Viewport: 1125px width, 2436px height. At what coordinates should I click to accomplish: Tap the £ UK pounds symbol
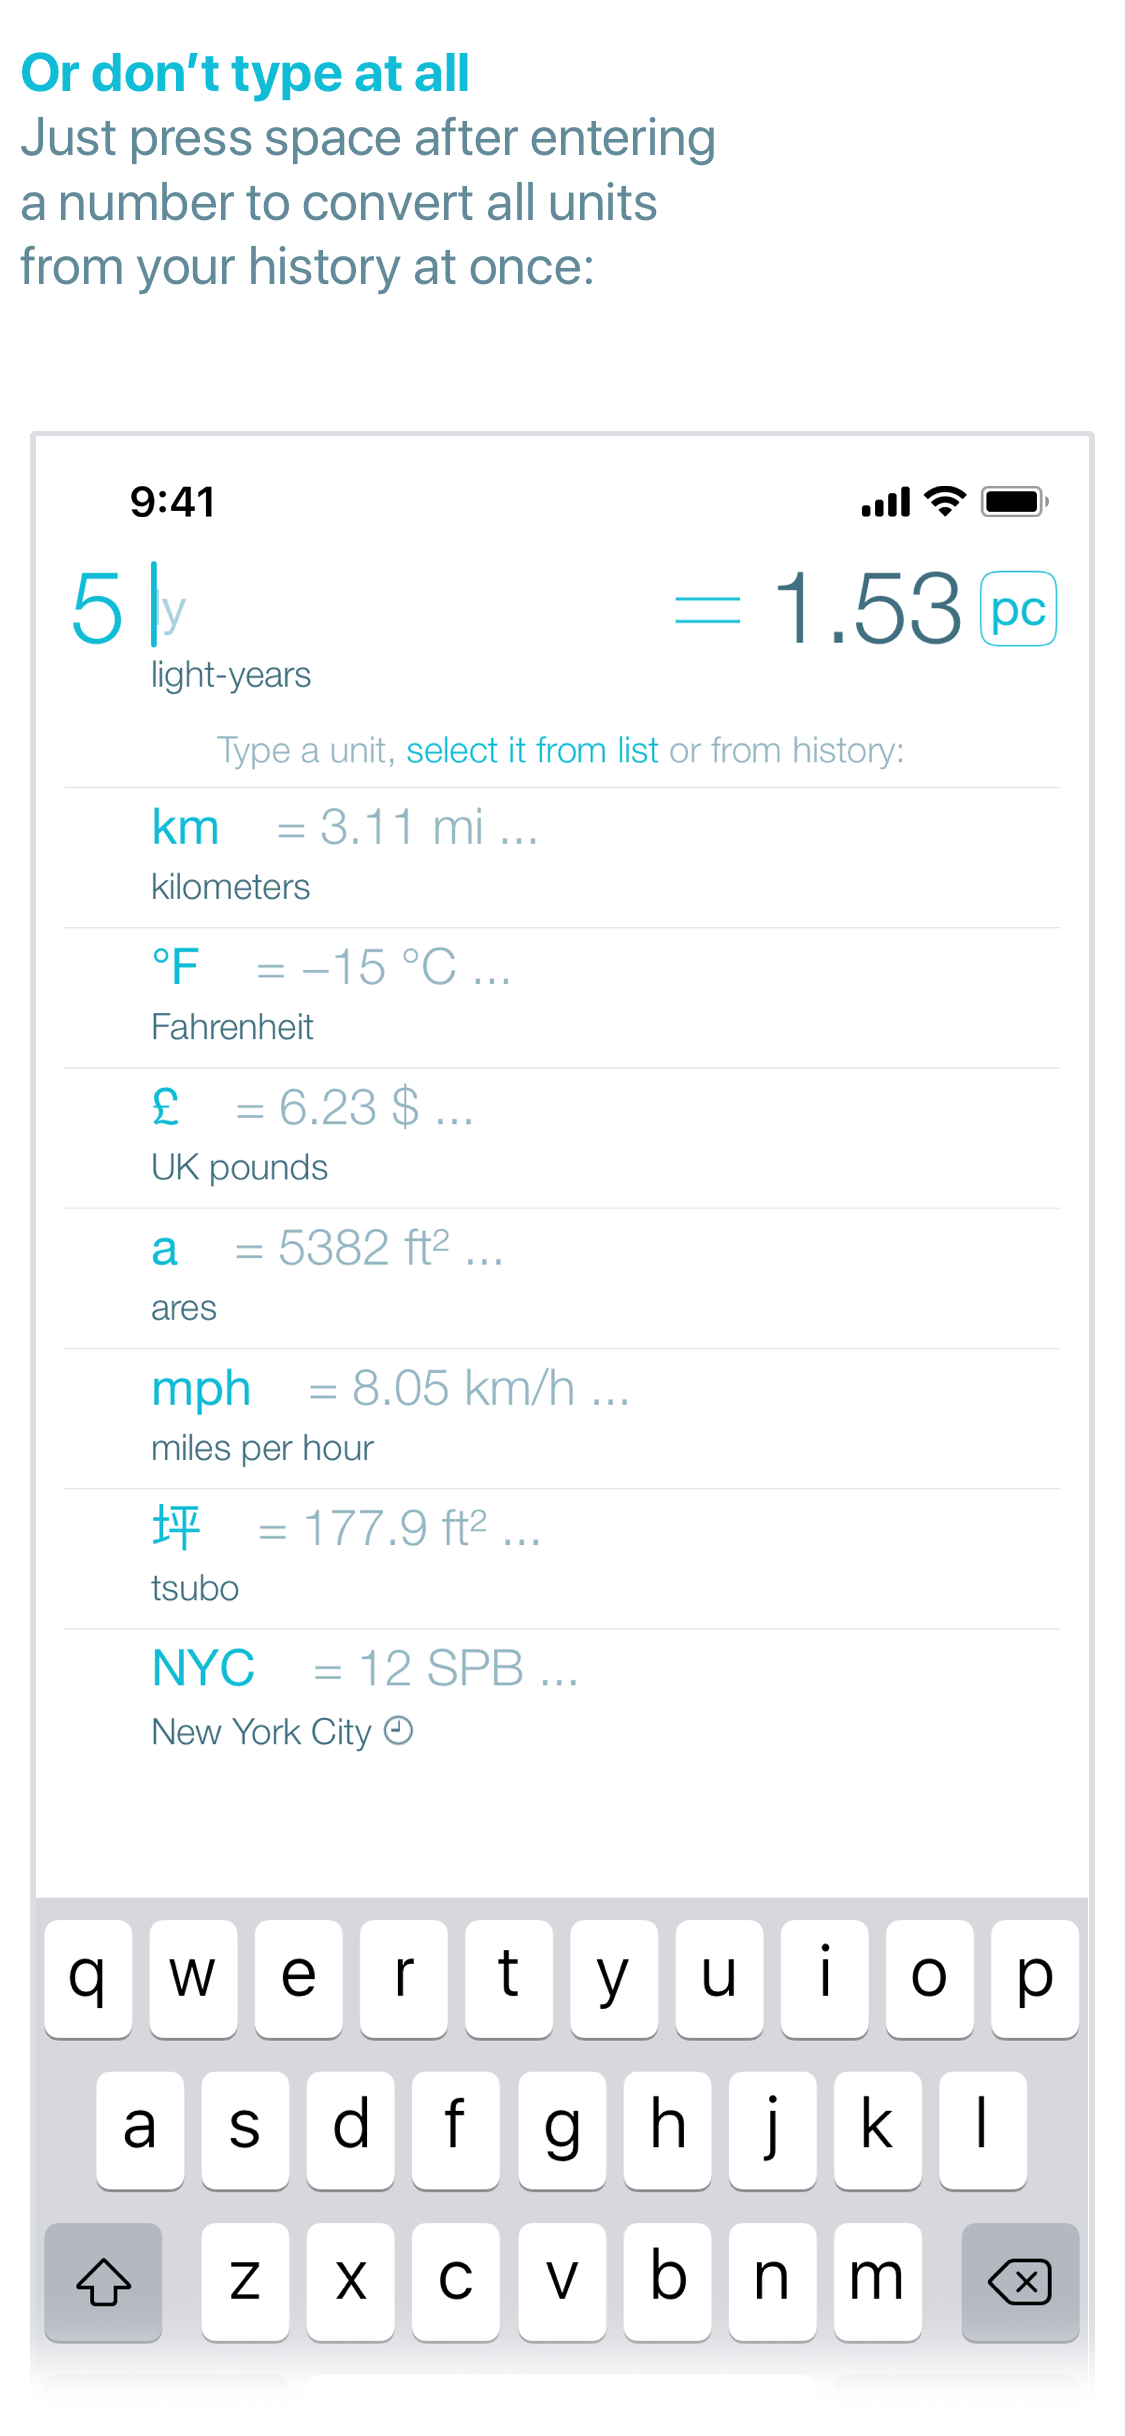pos(165,1107)
